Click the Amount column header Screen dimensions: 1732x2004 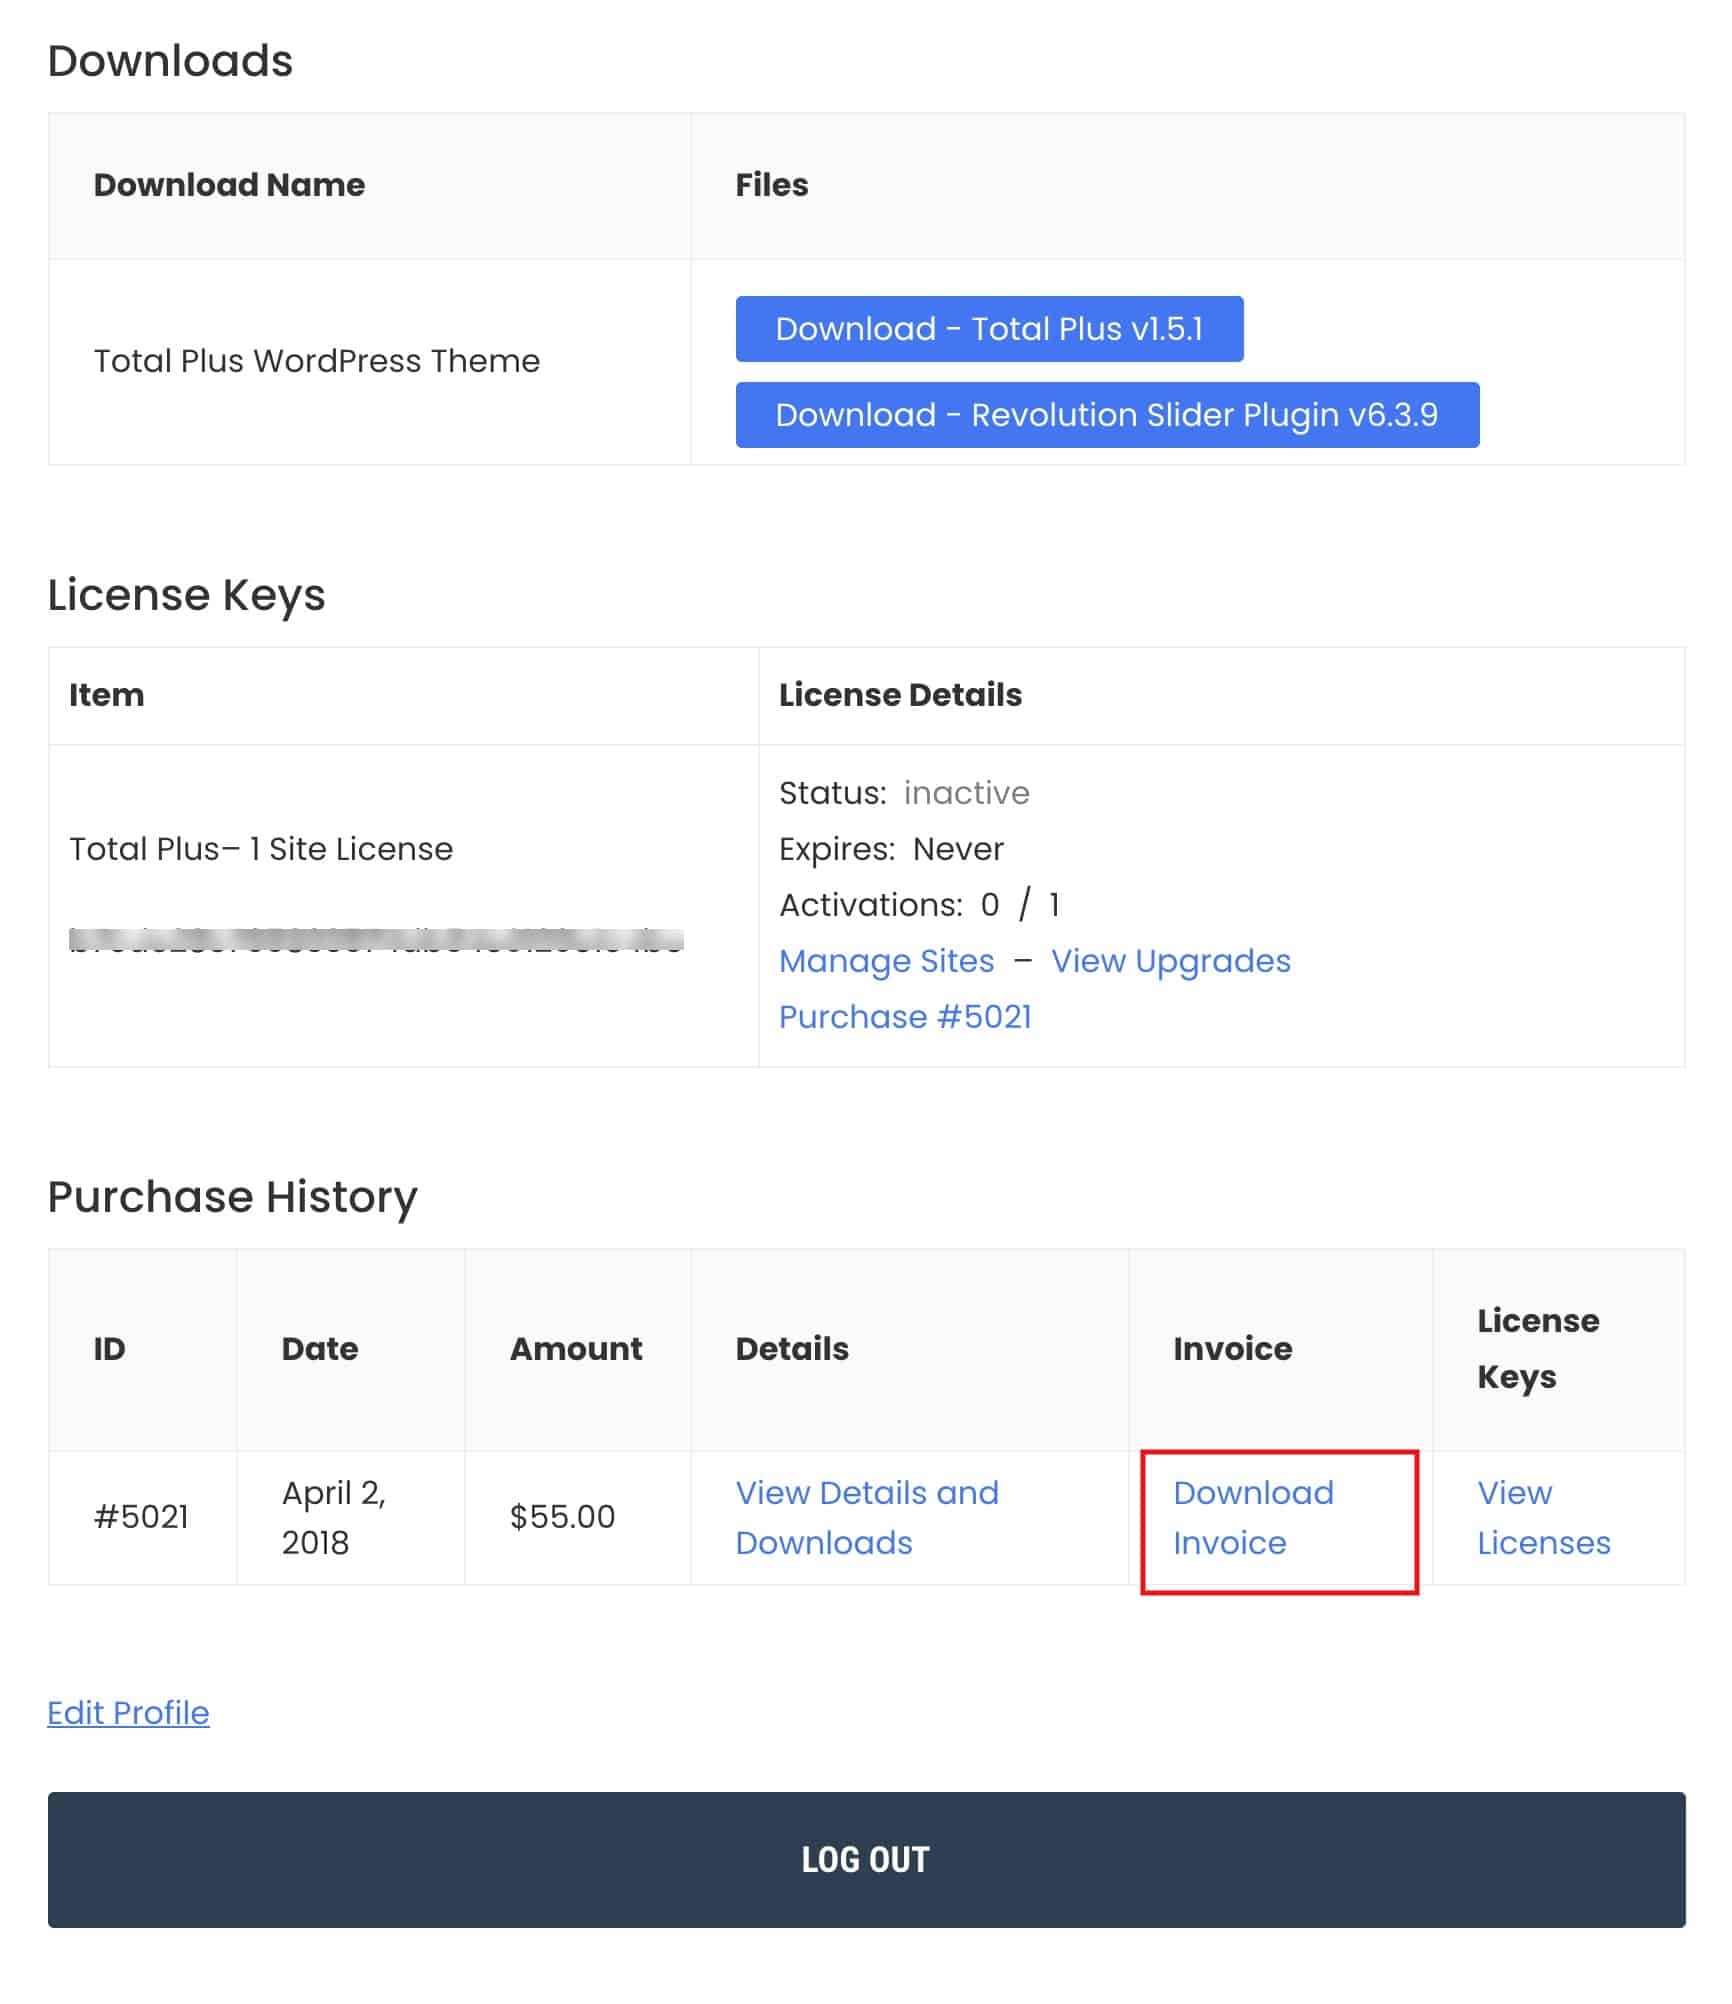(x=576, y=1349)
